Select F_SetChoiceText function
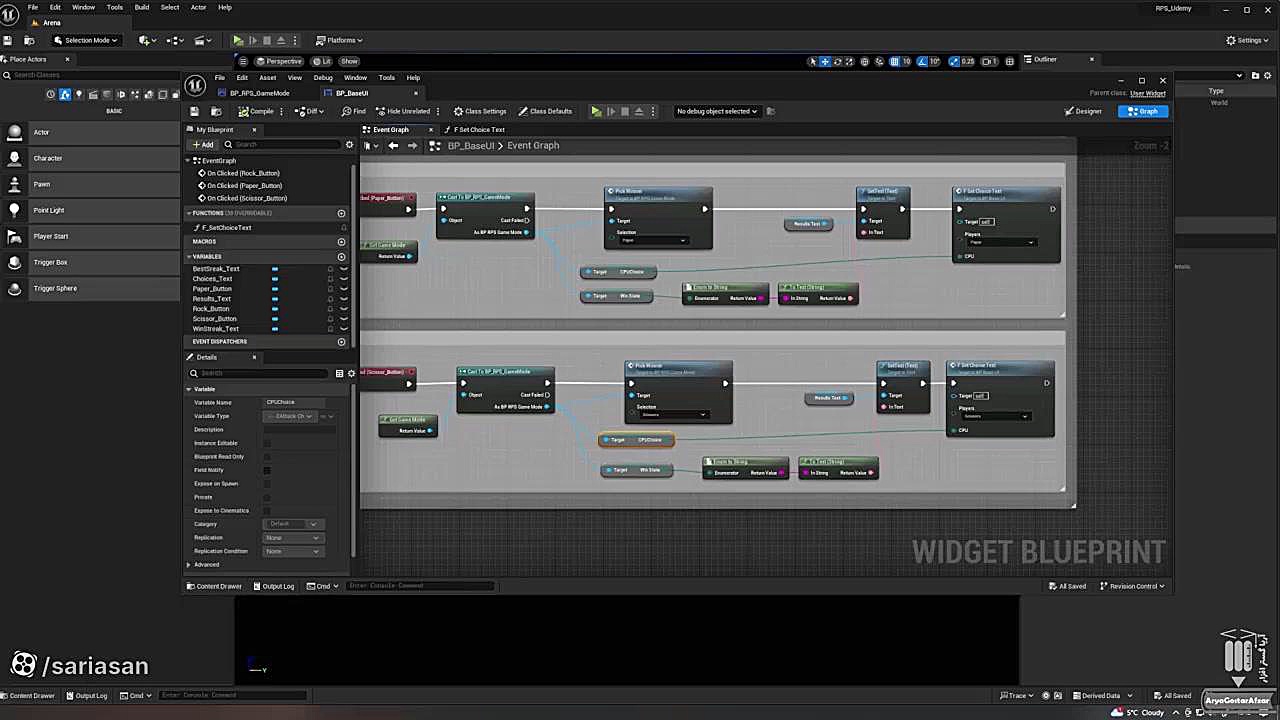The height and width of the screenshot is (720, 1280). [226, 228]
